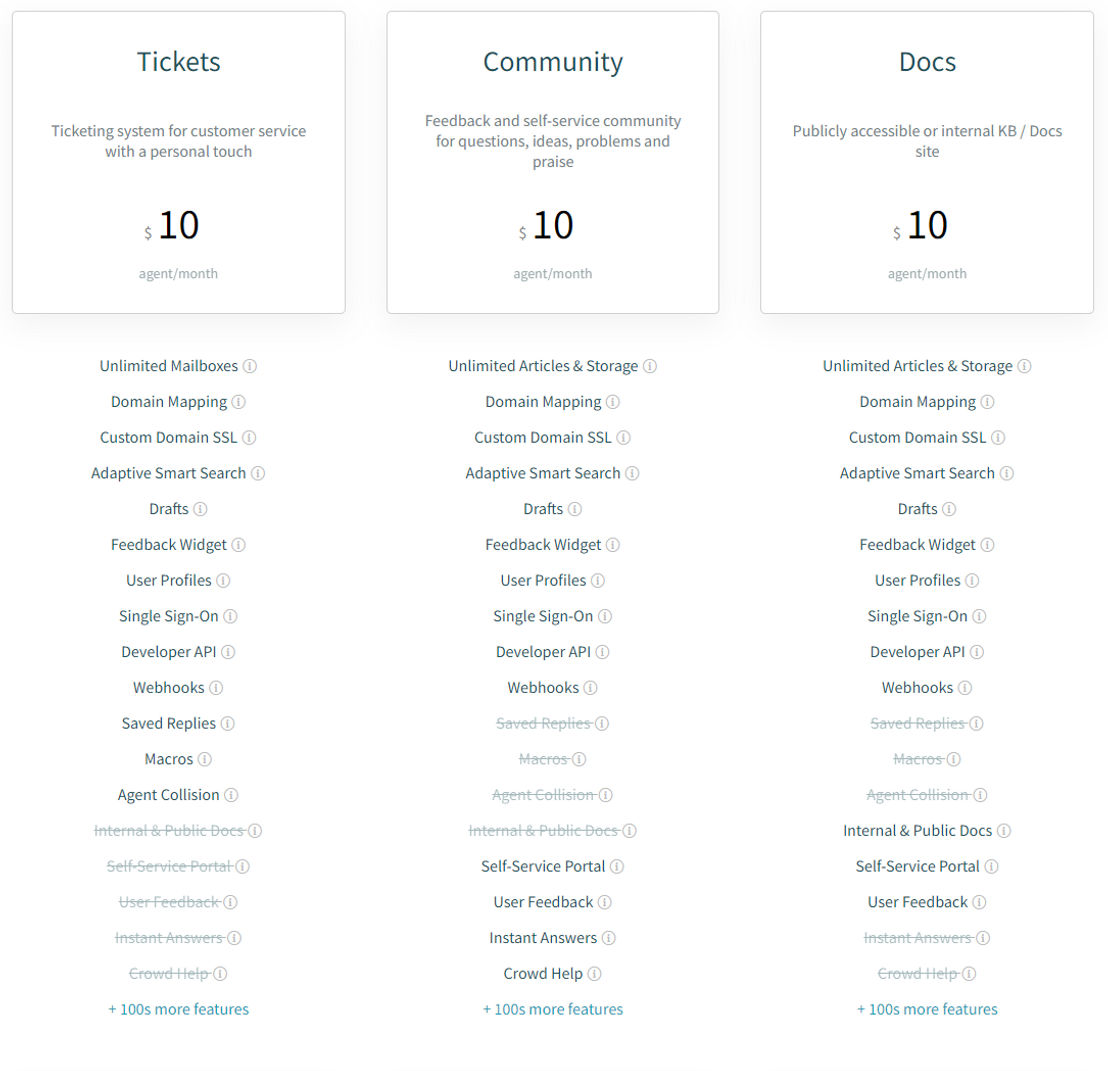Viewport: 1108px width, 1071px height.
Task: Click info icon next to Tickets Domain Mapping
Action: point(238,402)
